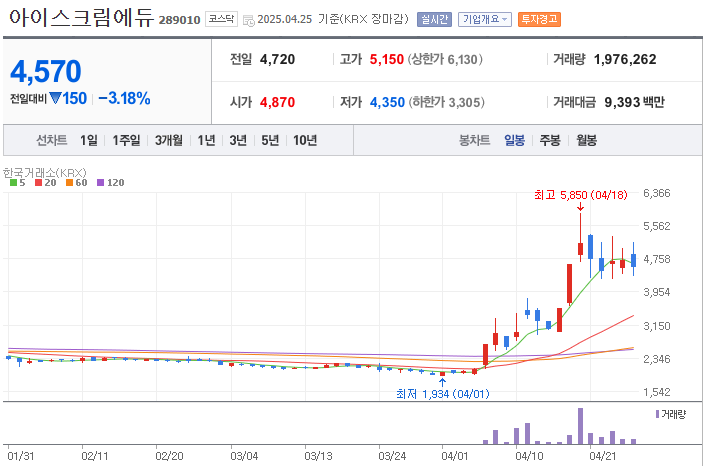Click the 실시간 button

pyautogui.click(x=434, y=19)
